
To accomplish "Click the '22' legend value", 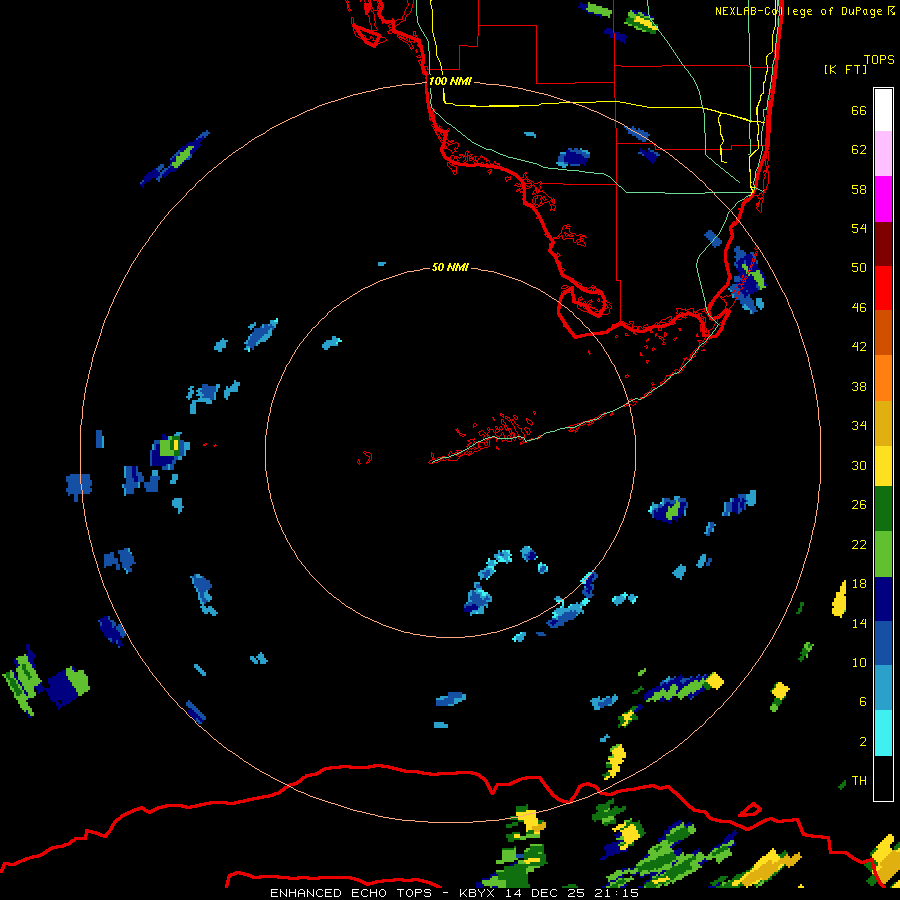I will pos(859,544).
